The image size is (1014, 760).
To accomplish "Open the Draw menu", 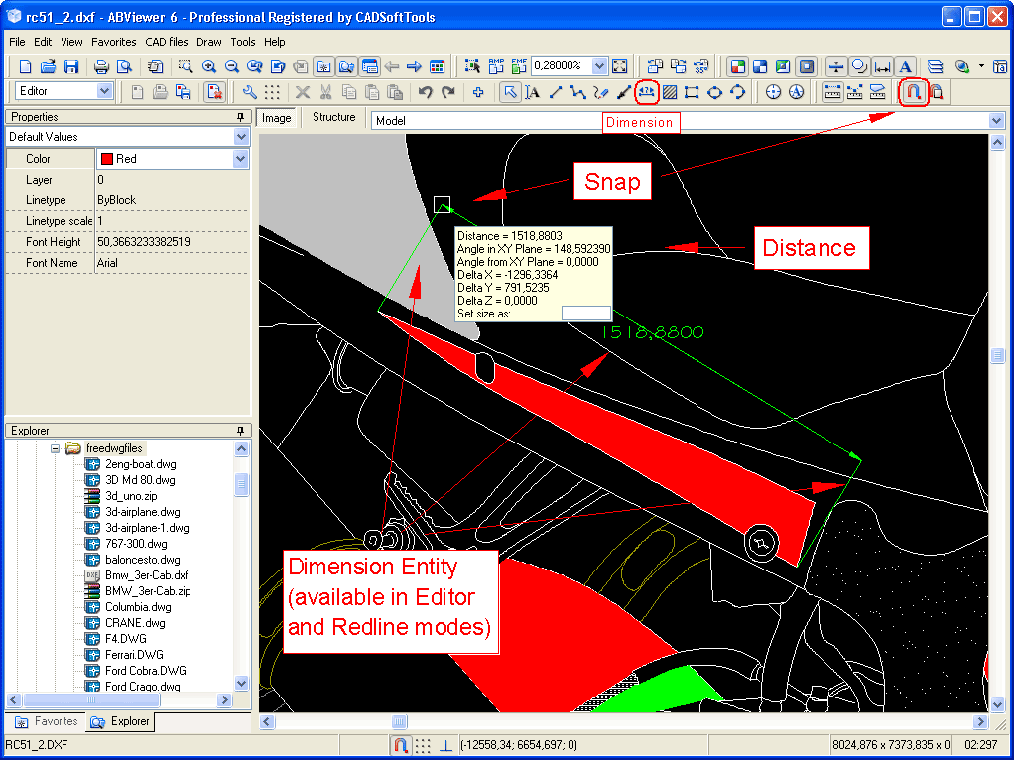I will pos(209,42).
